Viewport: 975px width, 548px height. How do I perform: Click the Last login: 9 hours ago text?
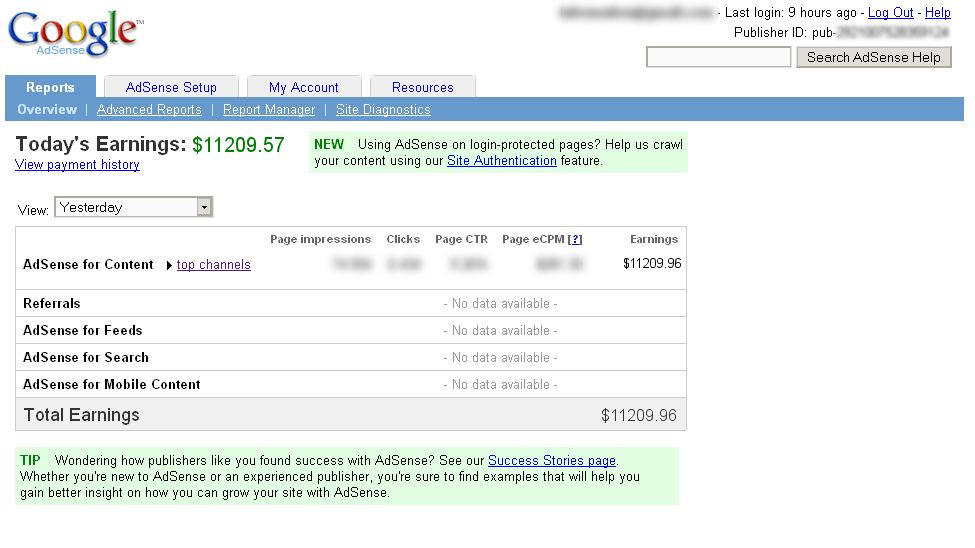click(x=791, y=12)
